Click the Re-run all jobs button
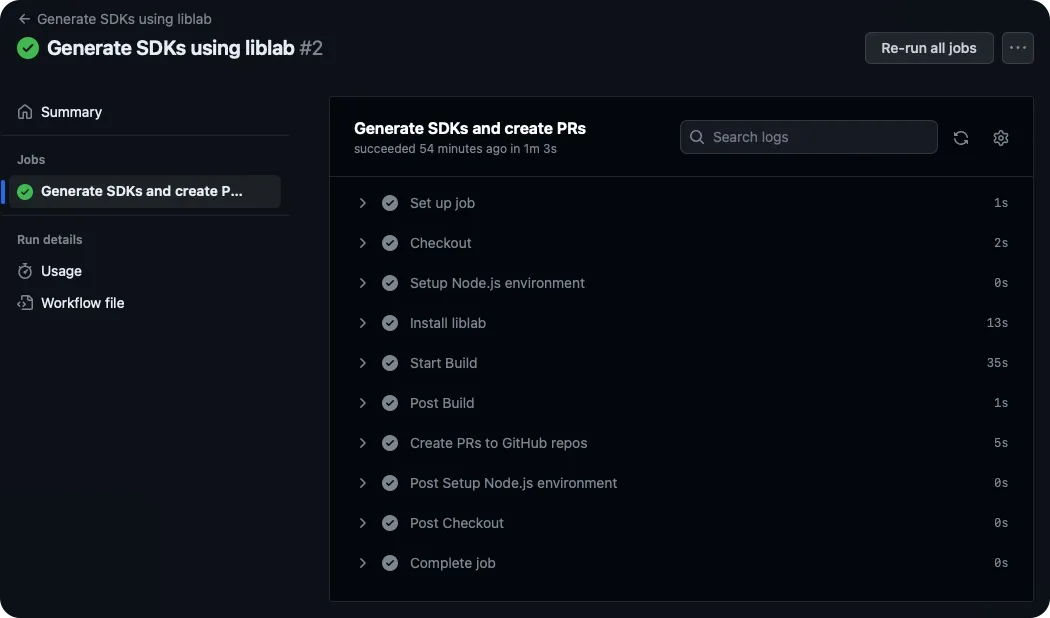1050x618 pixels. pyautogui.click(x=928, y=47)
